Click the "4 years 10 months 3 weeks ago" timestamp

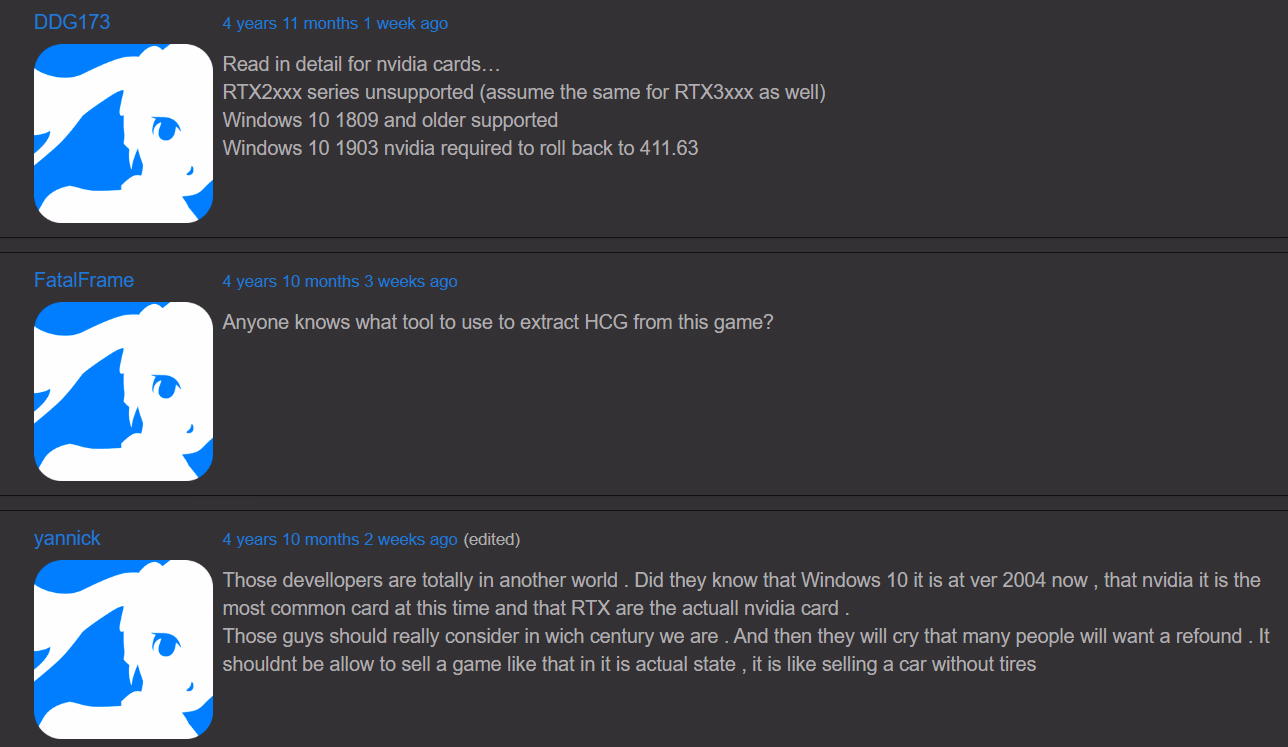[x=340, y=281]
